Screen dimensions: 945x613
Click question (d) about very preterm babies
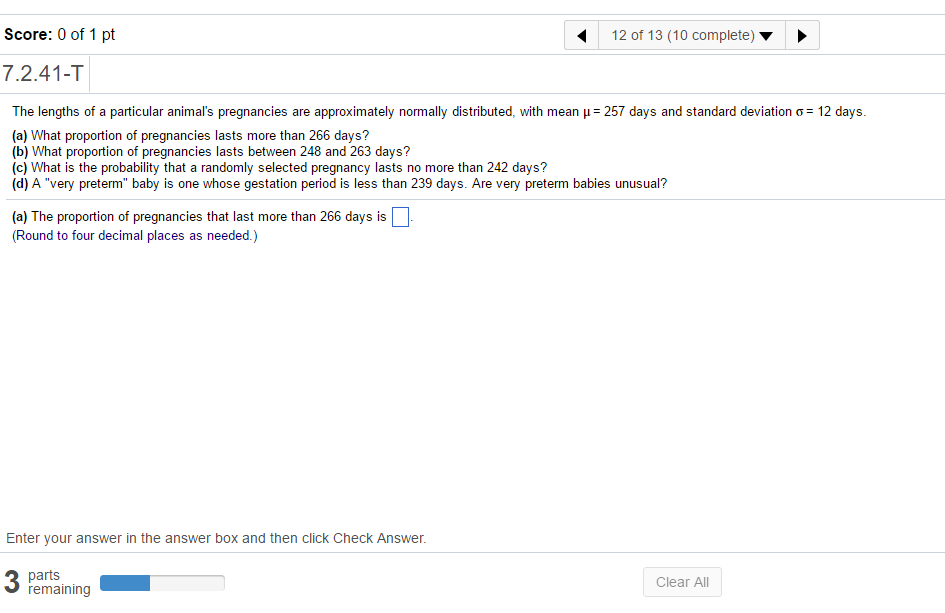[340, 183]
